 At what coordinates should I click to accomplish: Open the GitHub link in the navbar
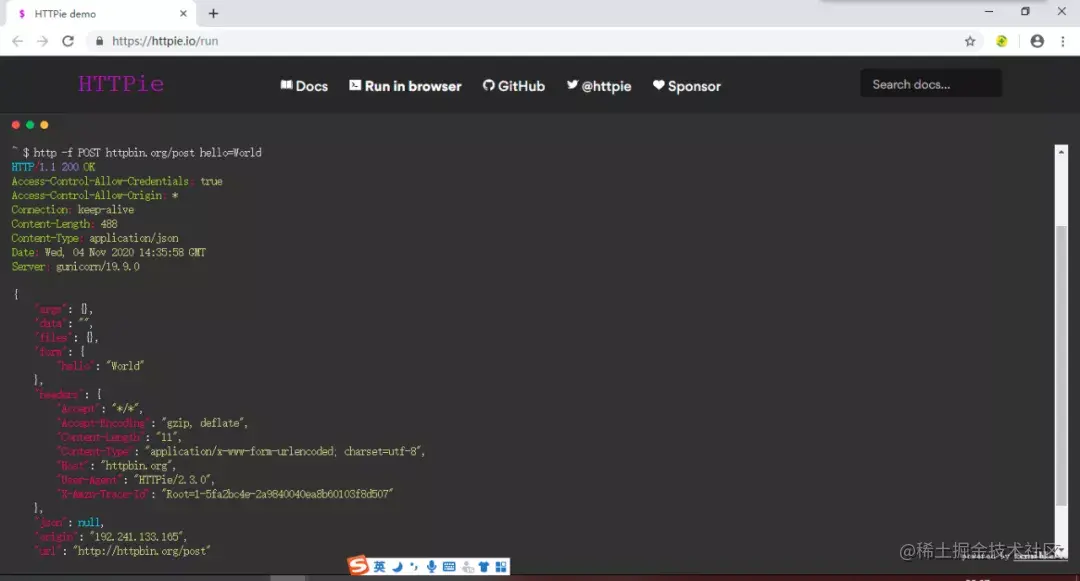(514, 86)
